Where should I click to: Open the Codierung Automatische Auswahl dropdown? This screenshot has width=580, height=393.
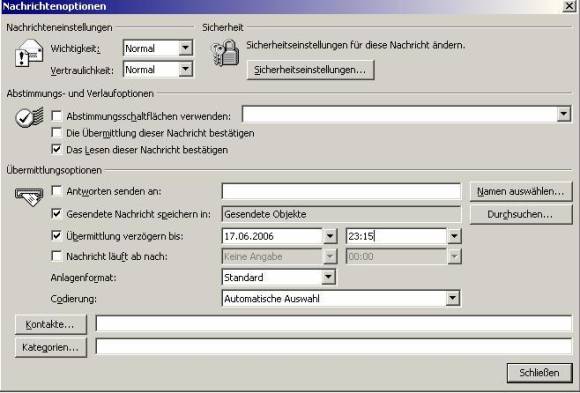[452, 298]
